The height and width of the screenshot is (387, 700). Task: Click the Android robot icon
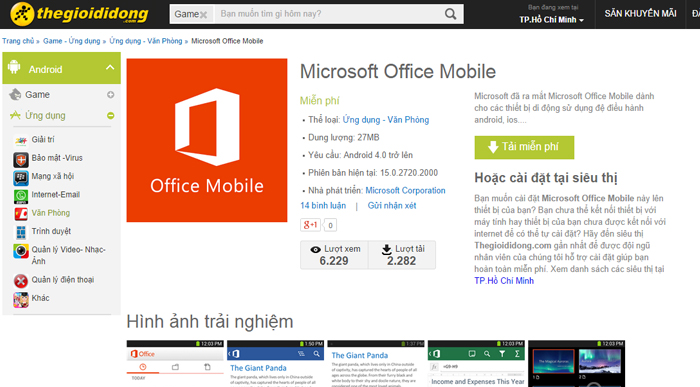coord(14,67)
